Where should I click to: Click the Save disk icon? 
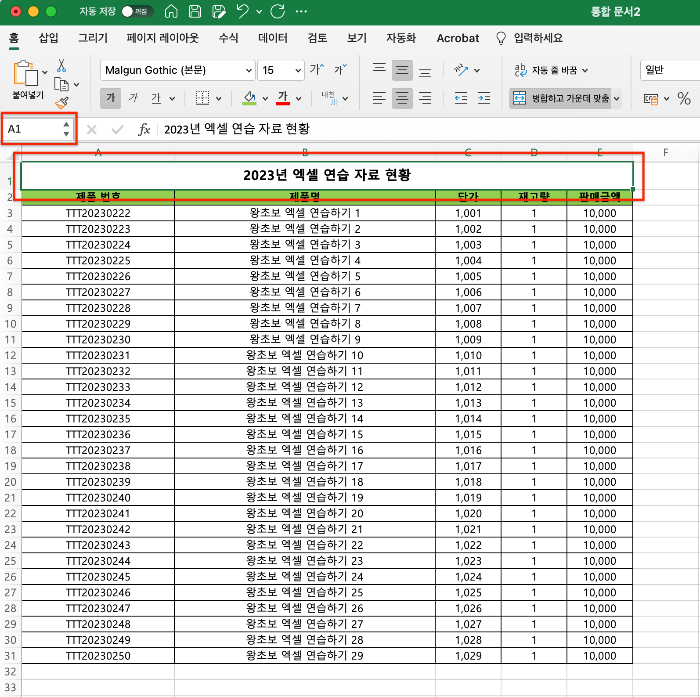point(195,11)
